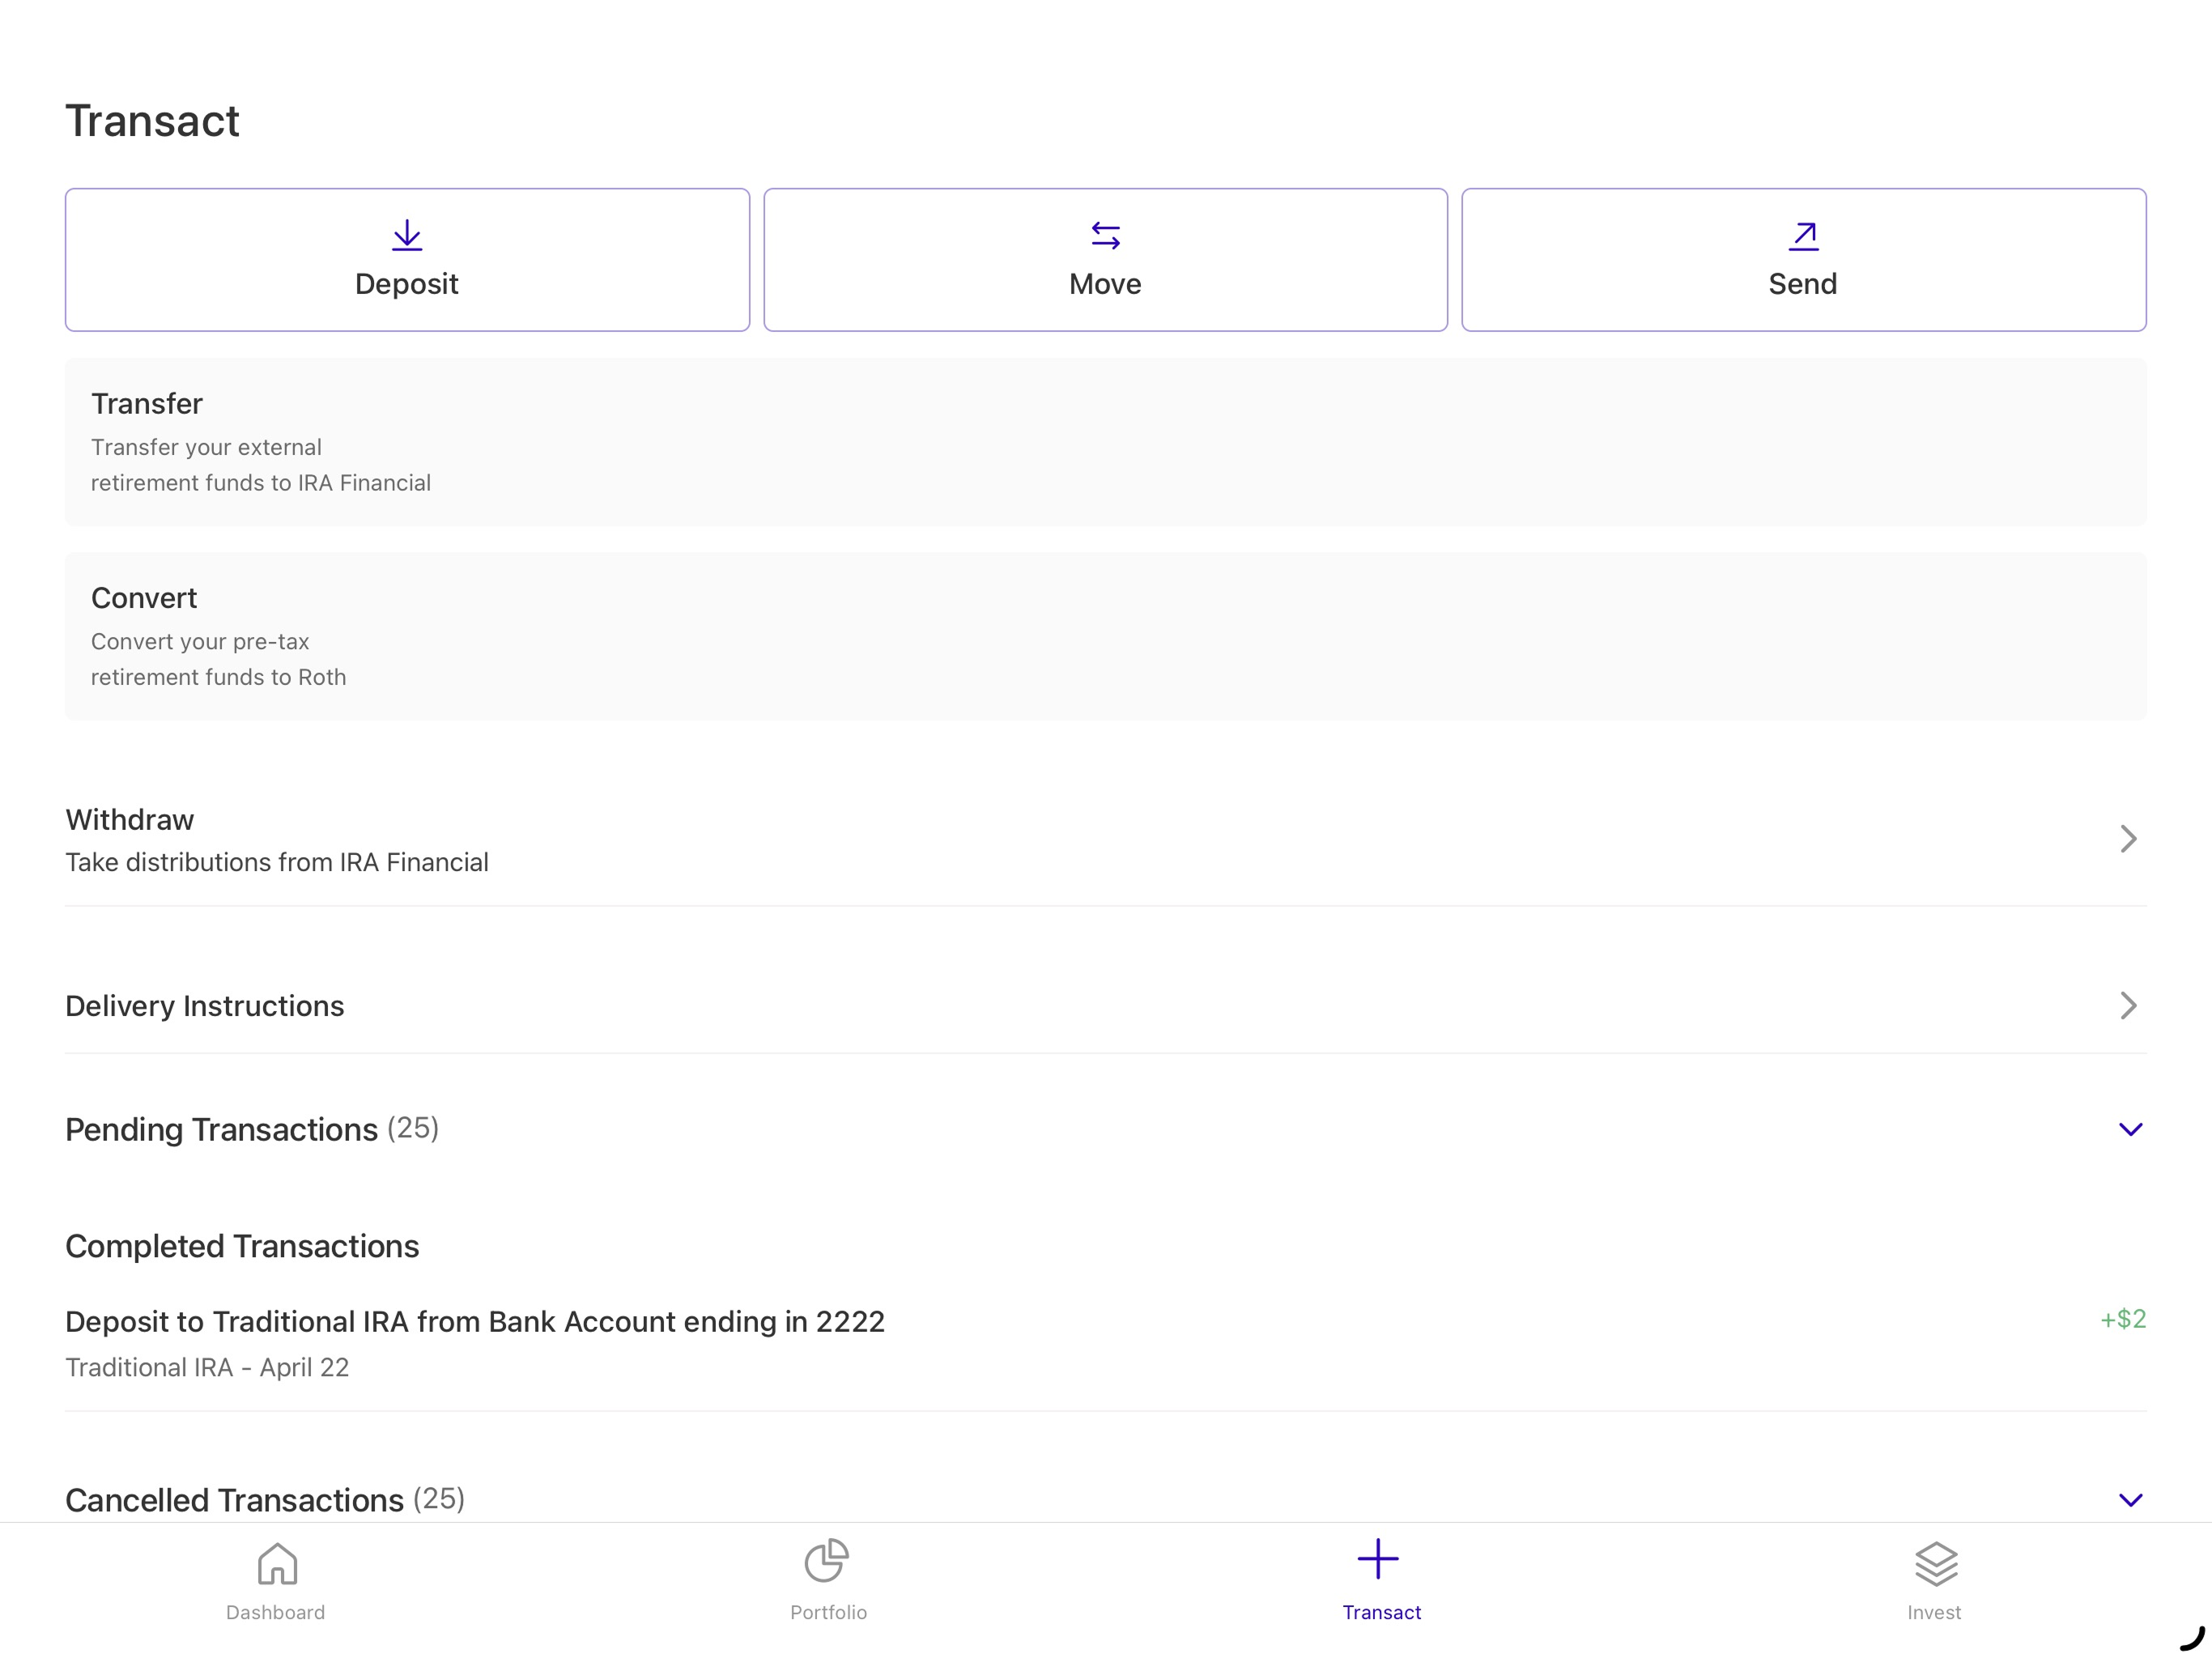This screenshot has width=2212, height=1658.
Task: Open the Portfolio pie chart icon
Action: point(827,1561)
